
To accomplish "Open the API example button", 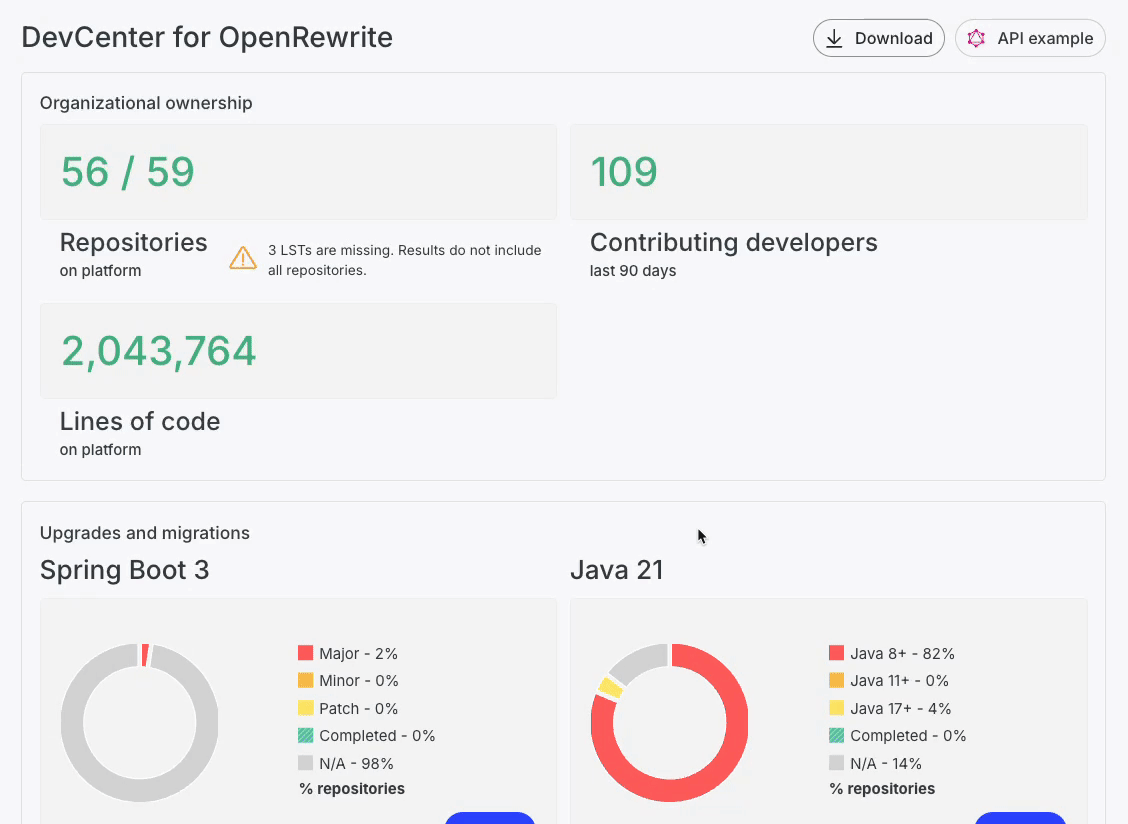I will coord(1030,38).
